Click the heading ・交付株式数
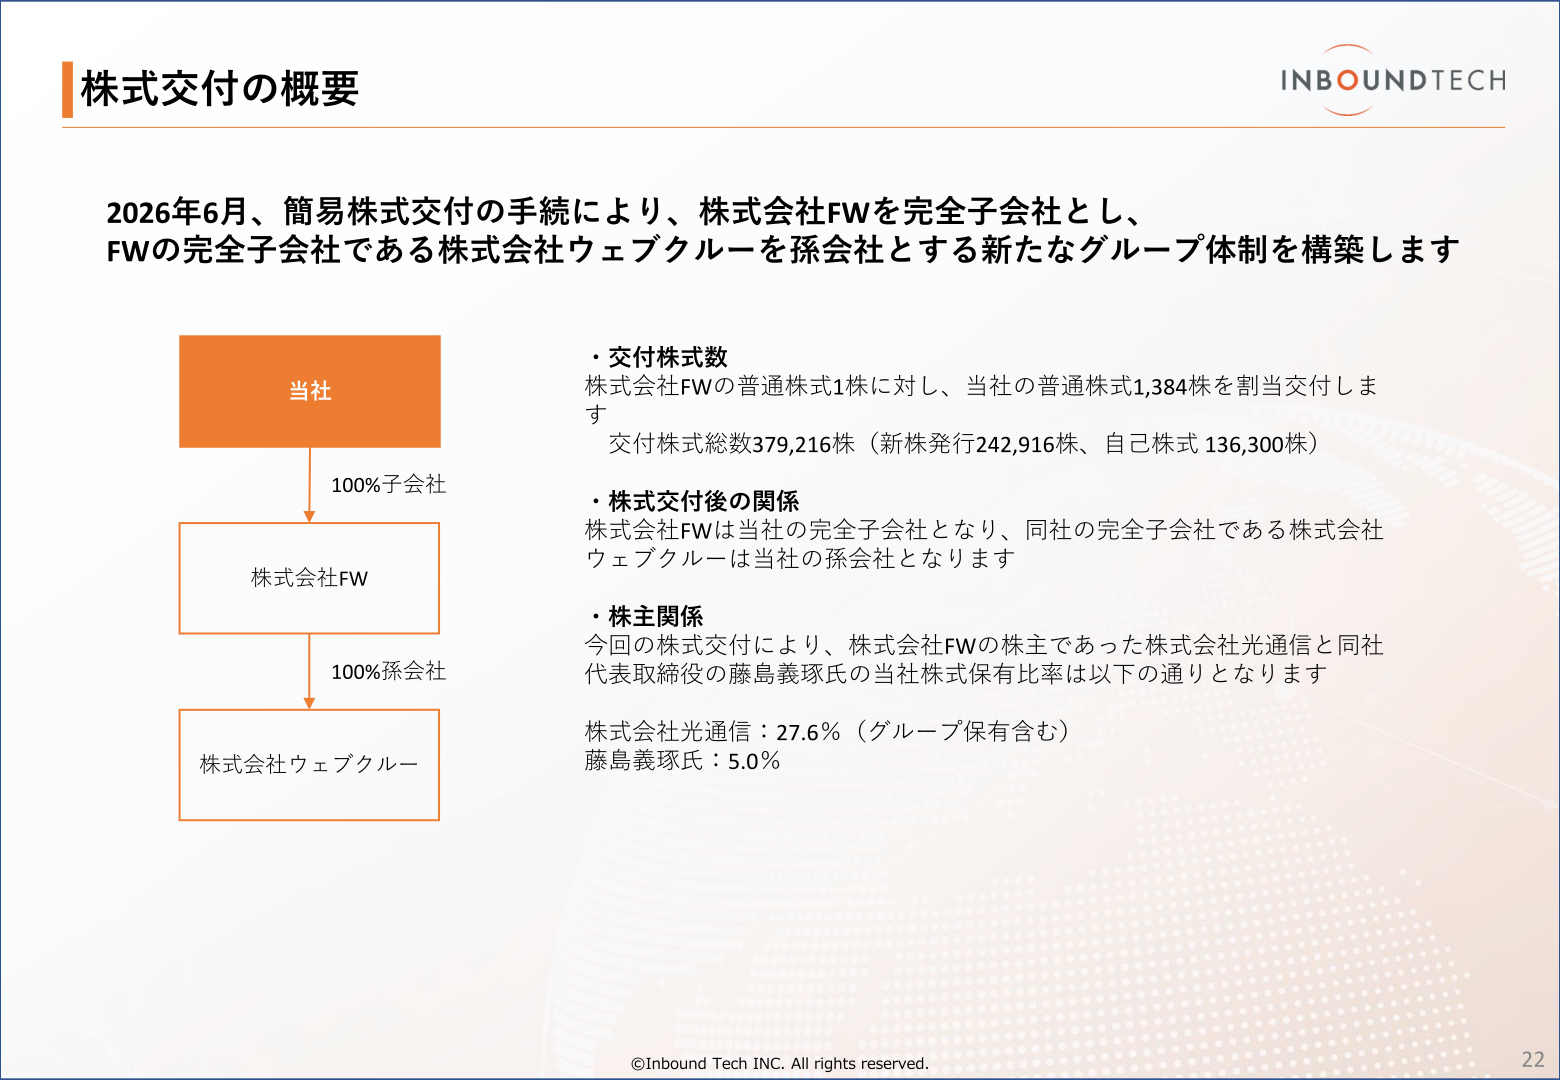This screenshot has height=1080, width=1560. click(657, 357)
